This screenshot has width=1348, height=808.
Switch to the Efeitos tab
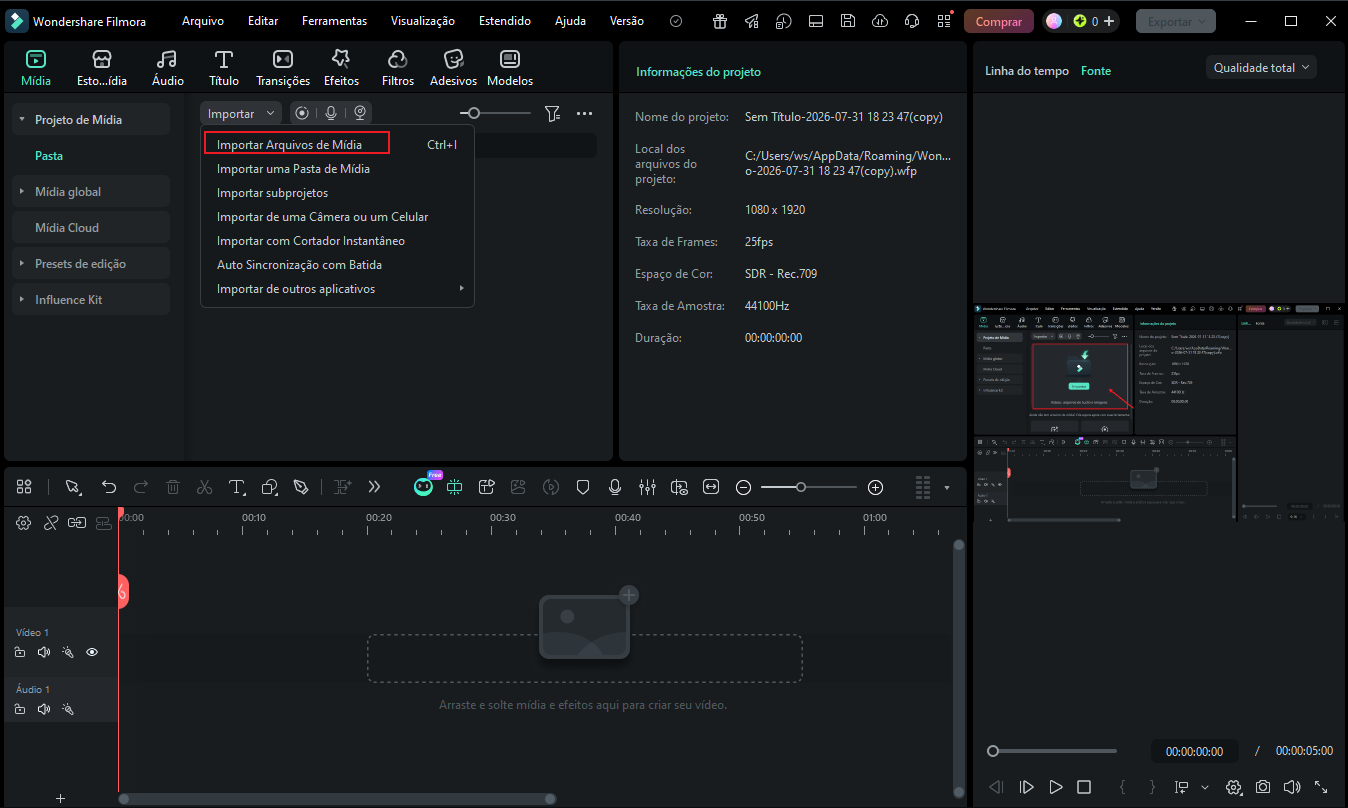point(342,69)
